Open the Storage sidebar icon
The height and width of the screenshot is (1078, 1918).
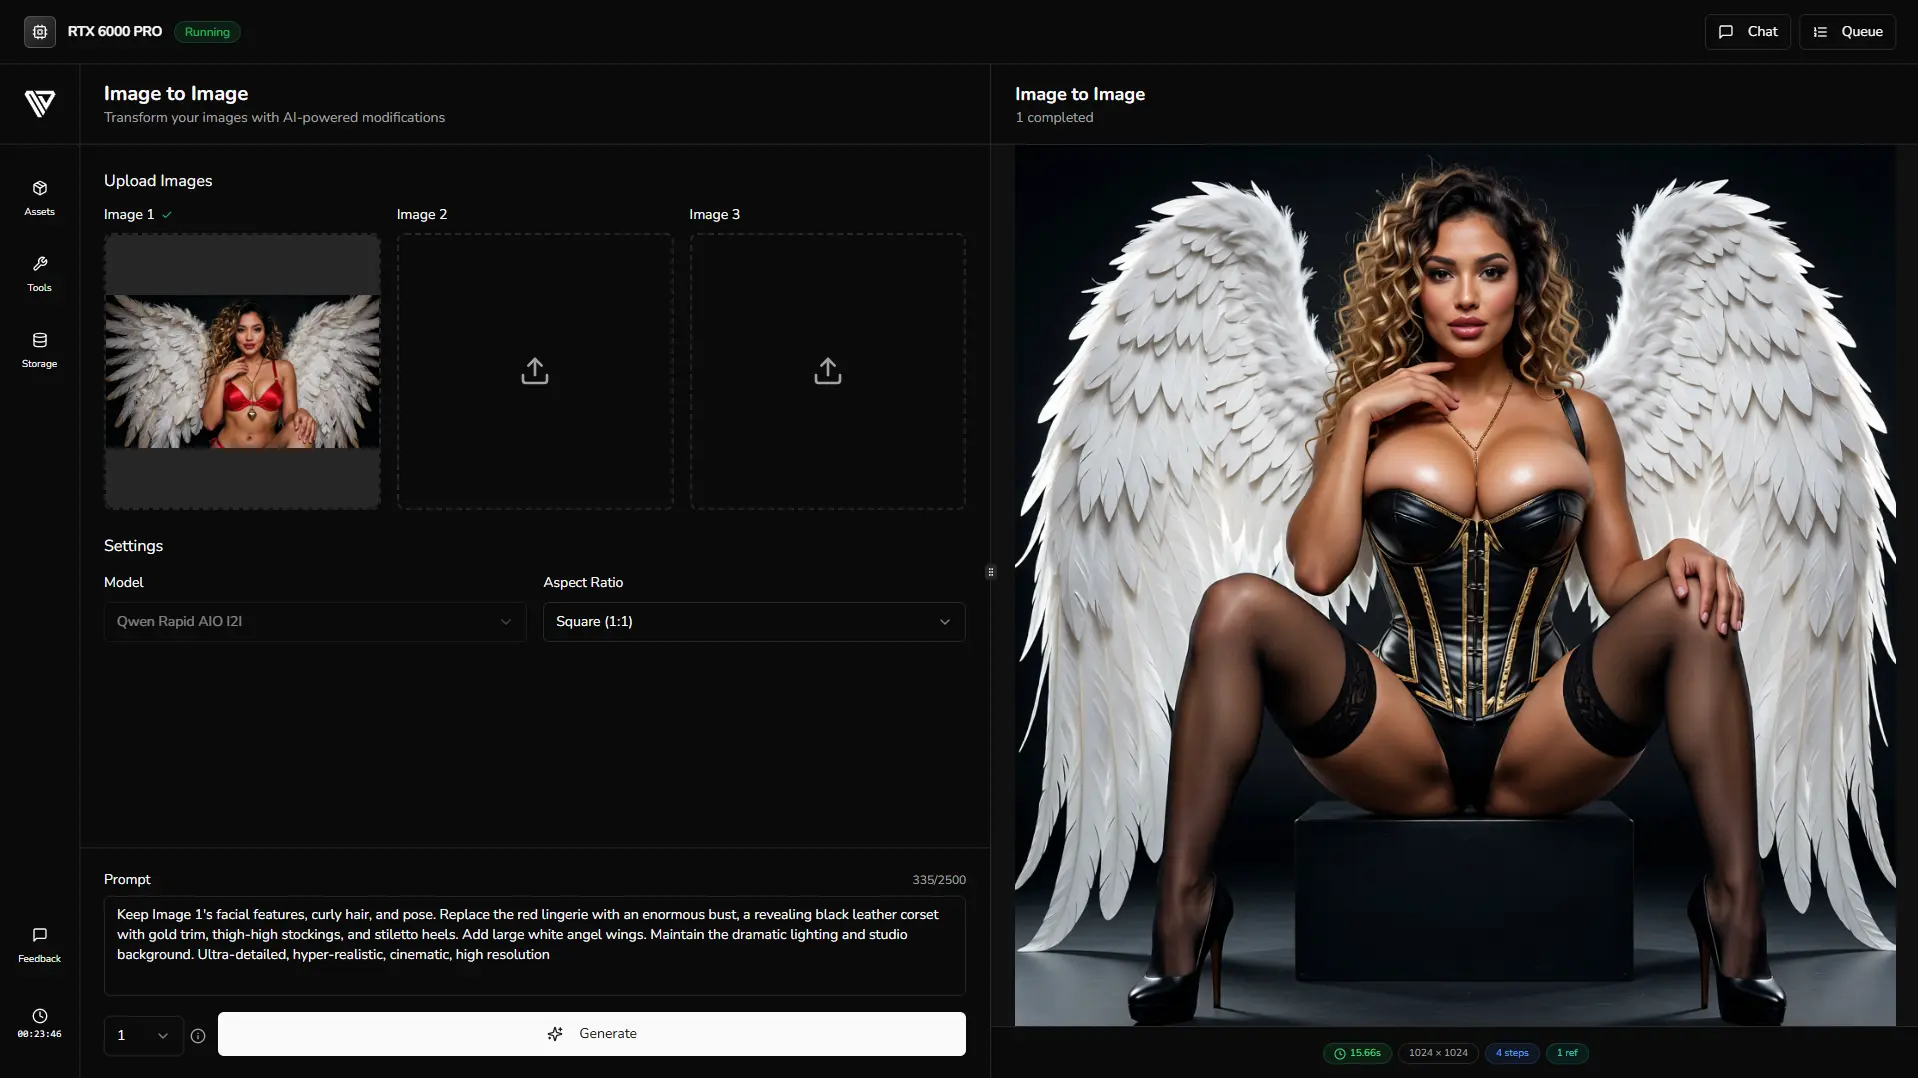pyautogui.click(x=40, y=341)
